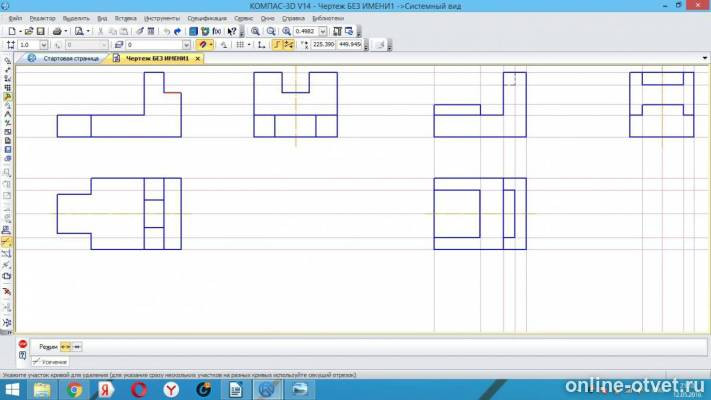
Task: Open the help icon in the property panel
Action: click(x=23, y=356)
